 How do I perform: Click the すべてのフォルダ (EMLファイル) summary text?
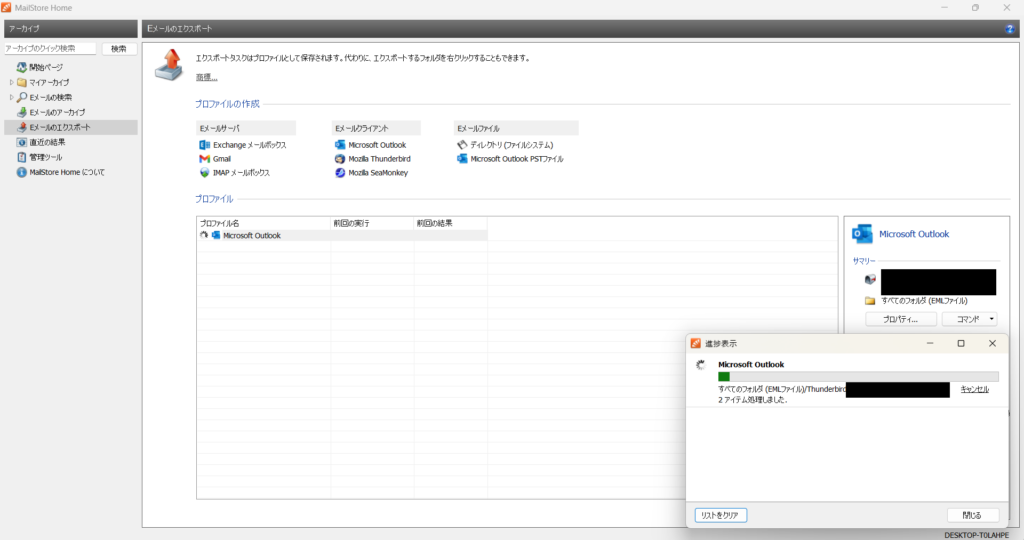pos(924,301)
